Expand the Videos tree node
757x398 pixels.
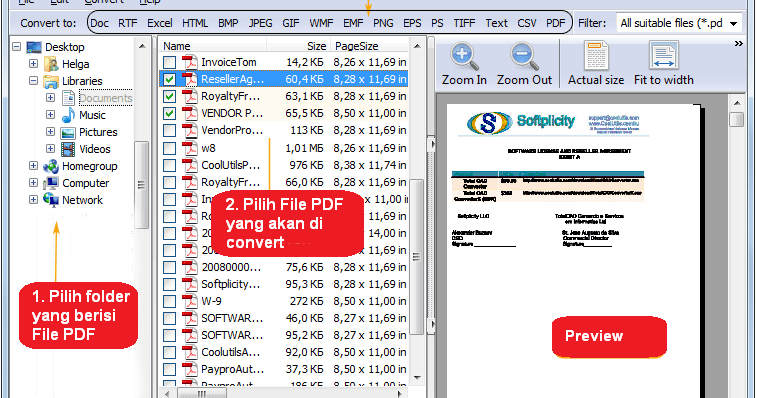tap(50, 148)
